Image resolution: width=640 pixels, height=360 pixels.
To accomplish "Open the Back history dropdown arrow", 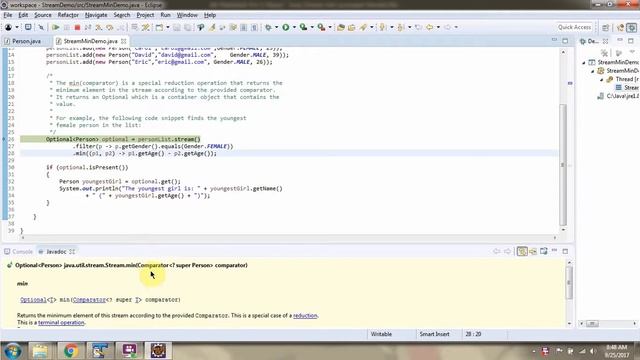I will 438,27.
